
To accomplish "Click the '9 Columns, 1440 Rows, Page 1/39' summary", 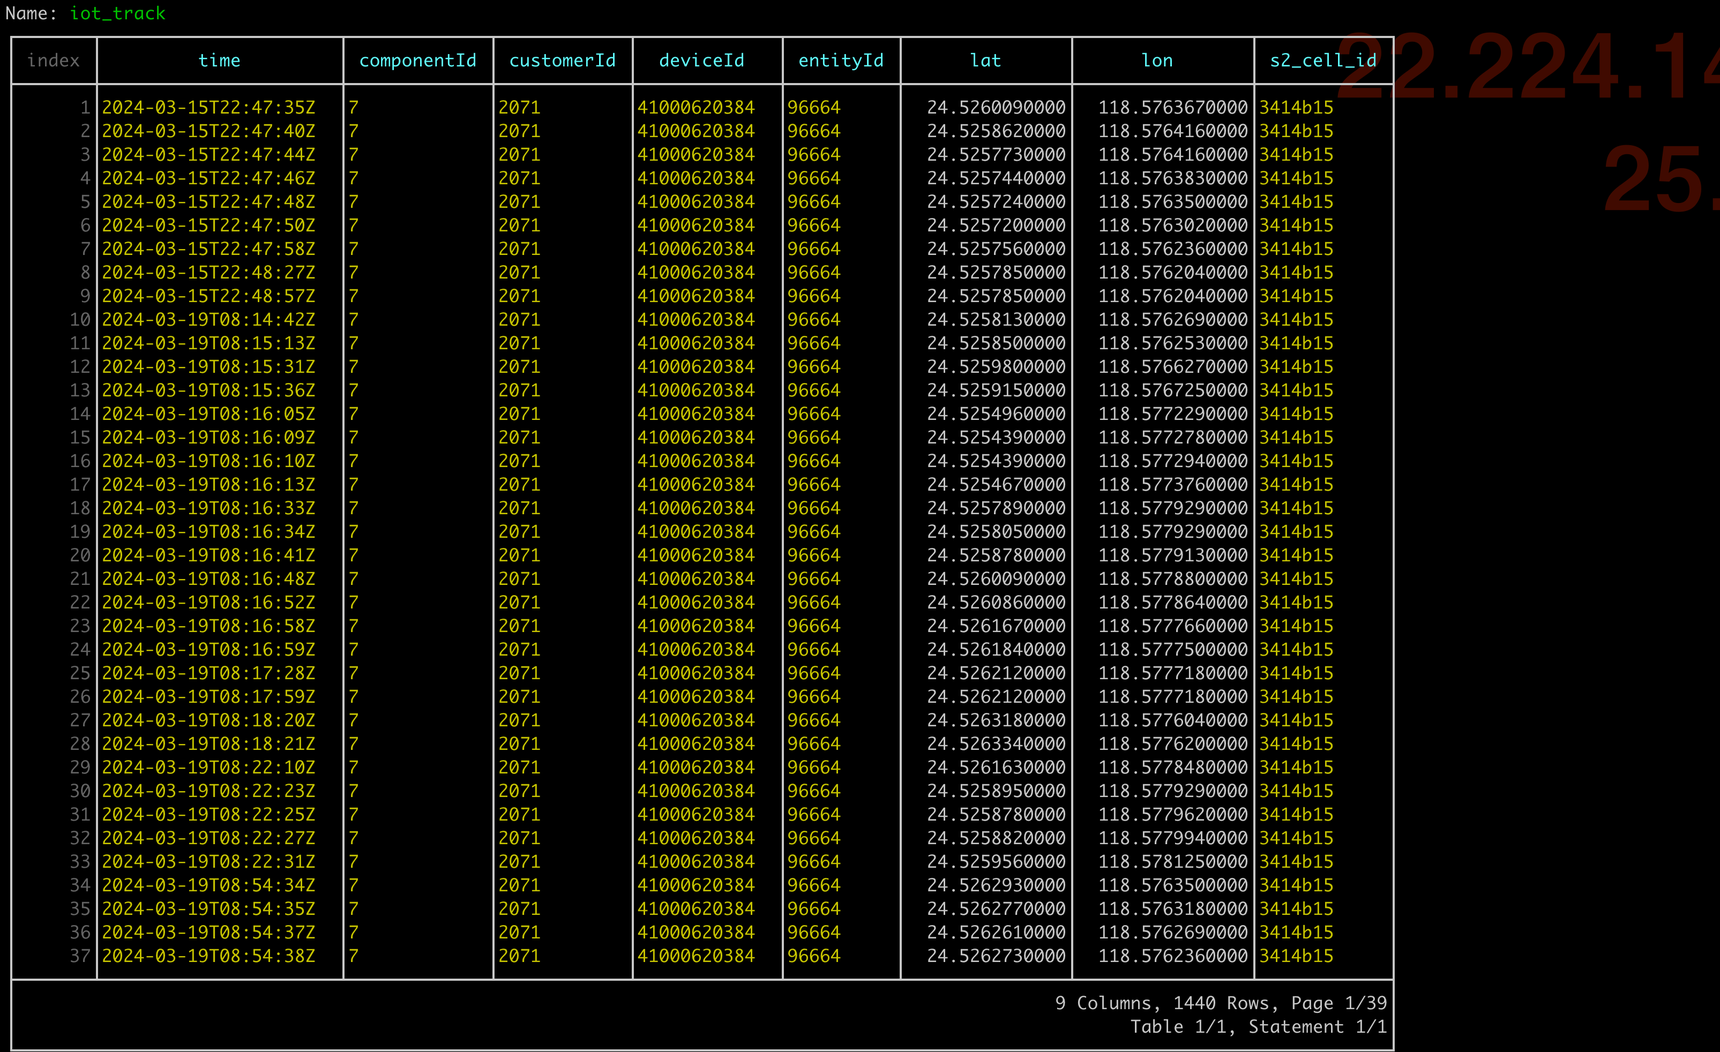I will [x=1221, y=1003].
